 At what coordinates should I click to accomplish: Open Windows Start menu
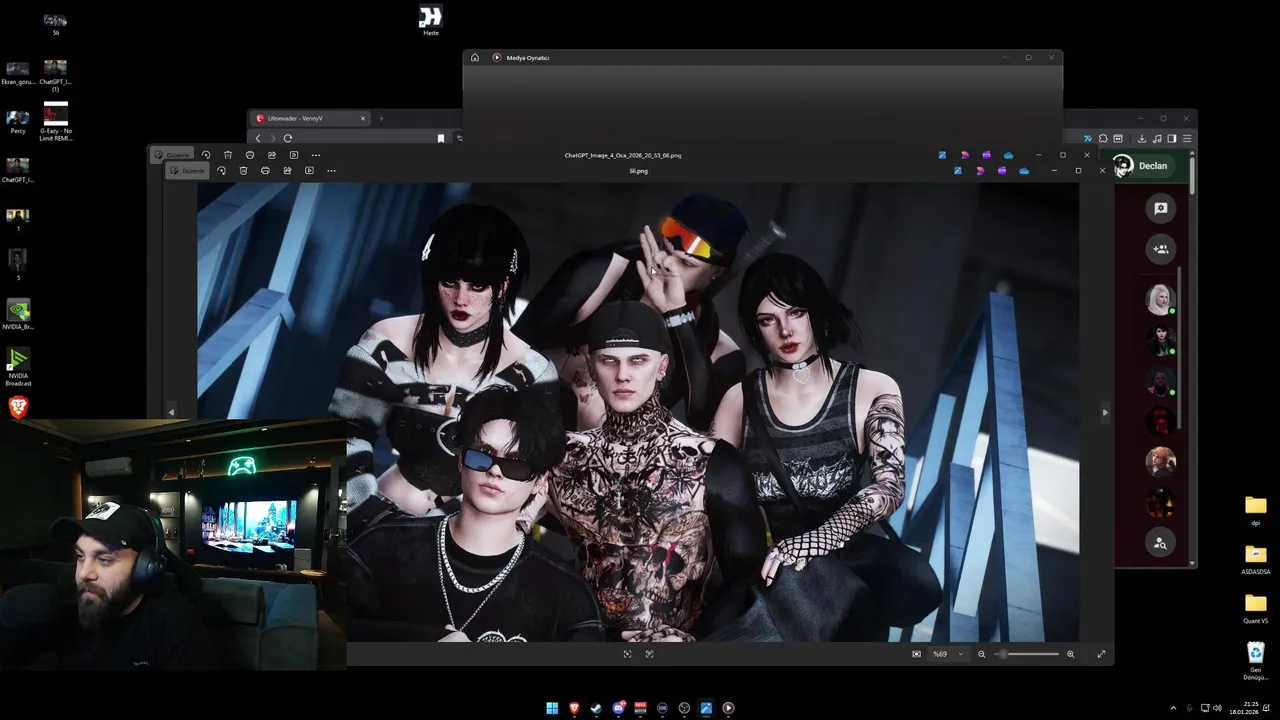click(552, 708)
